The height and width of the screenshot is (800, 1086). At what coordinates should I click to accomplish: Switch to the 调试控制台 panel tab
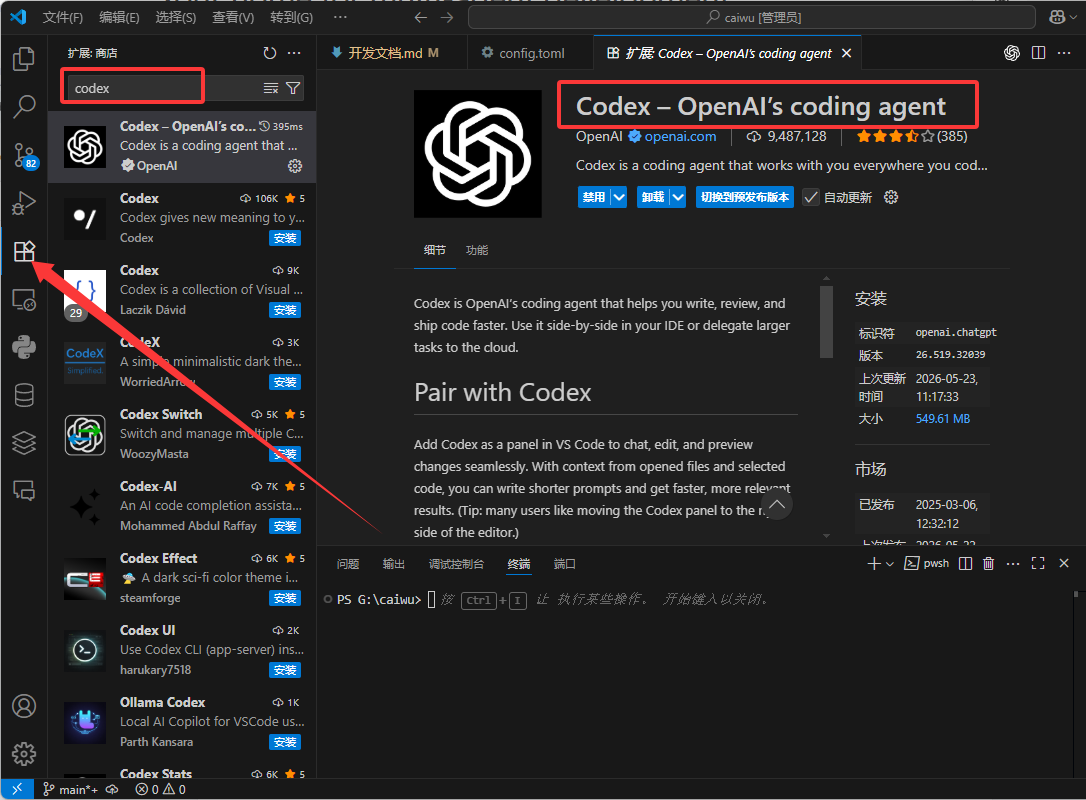pyautogui.click(x=456, y=564)
